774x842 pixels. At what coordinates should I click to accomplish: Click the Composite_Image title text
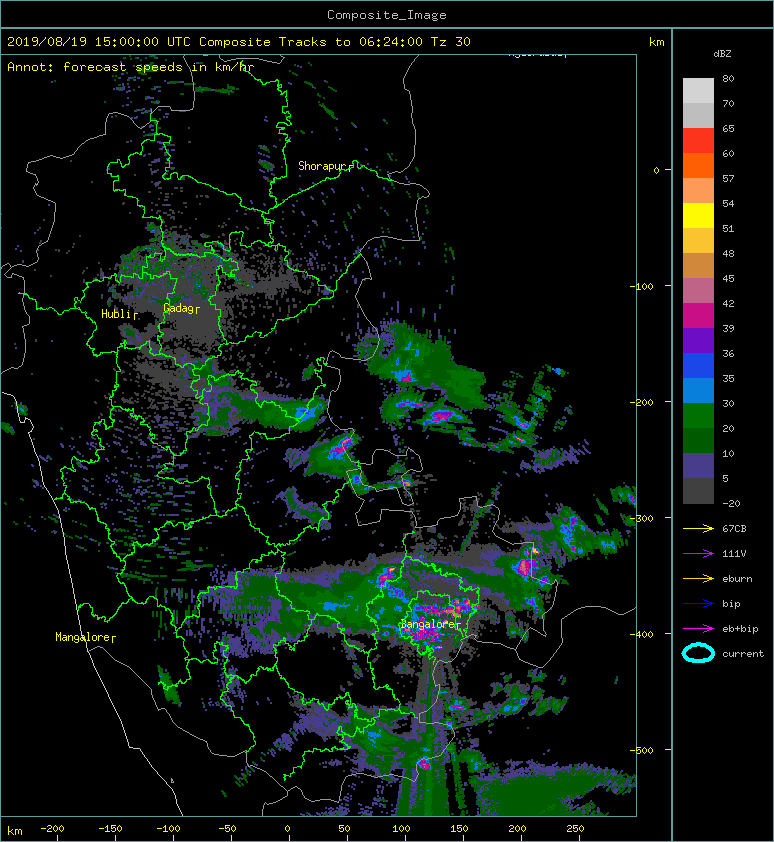[387, 15]
